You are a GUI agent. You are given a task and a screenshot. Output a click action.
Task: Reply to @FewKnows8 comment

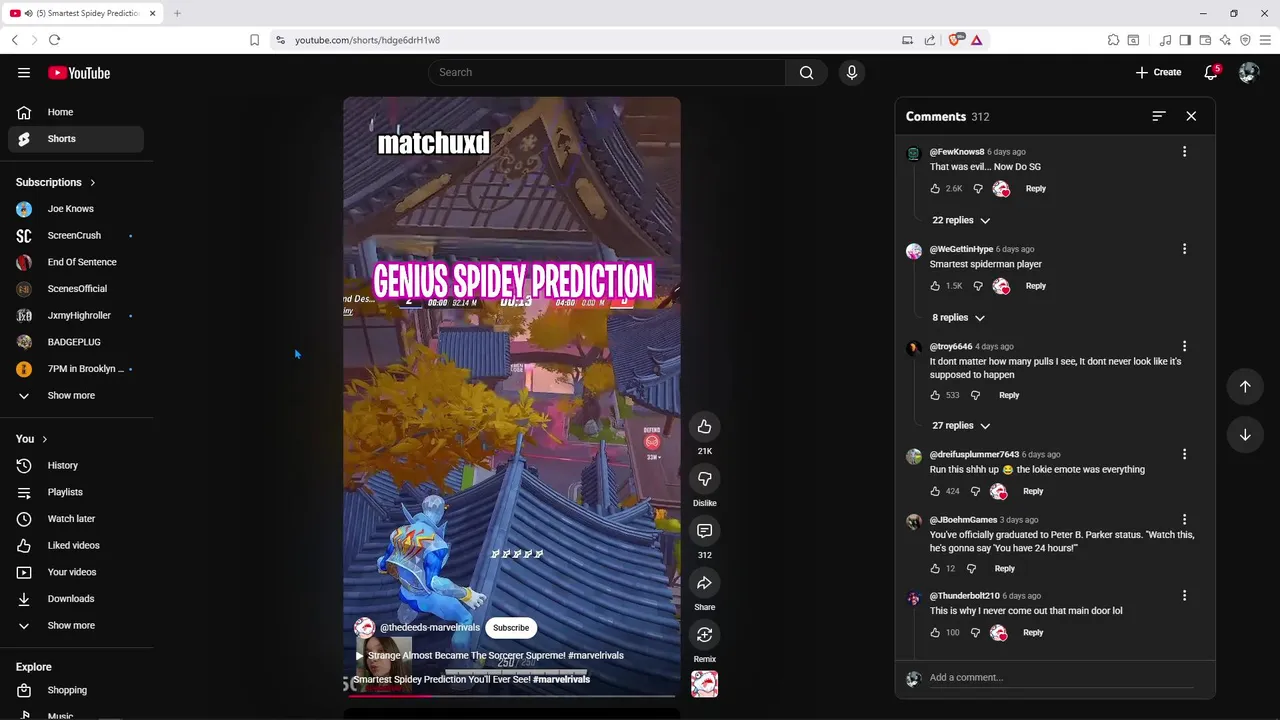1035,188
